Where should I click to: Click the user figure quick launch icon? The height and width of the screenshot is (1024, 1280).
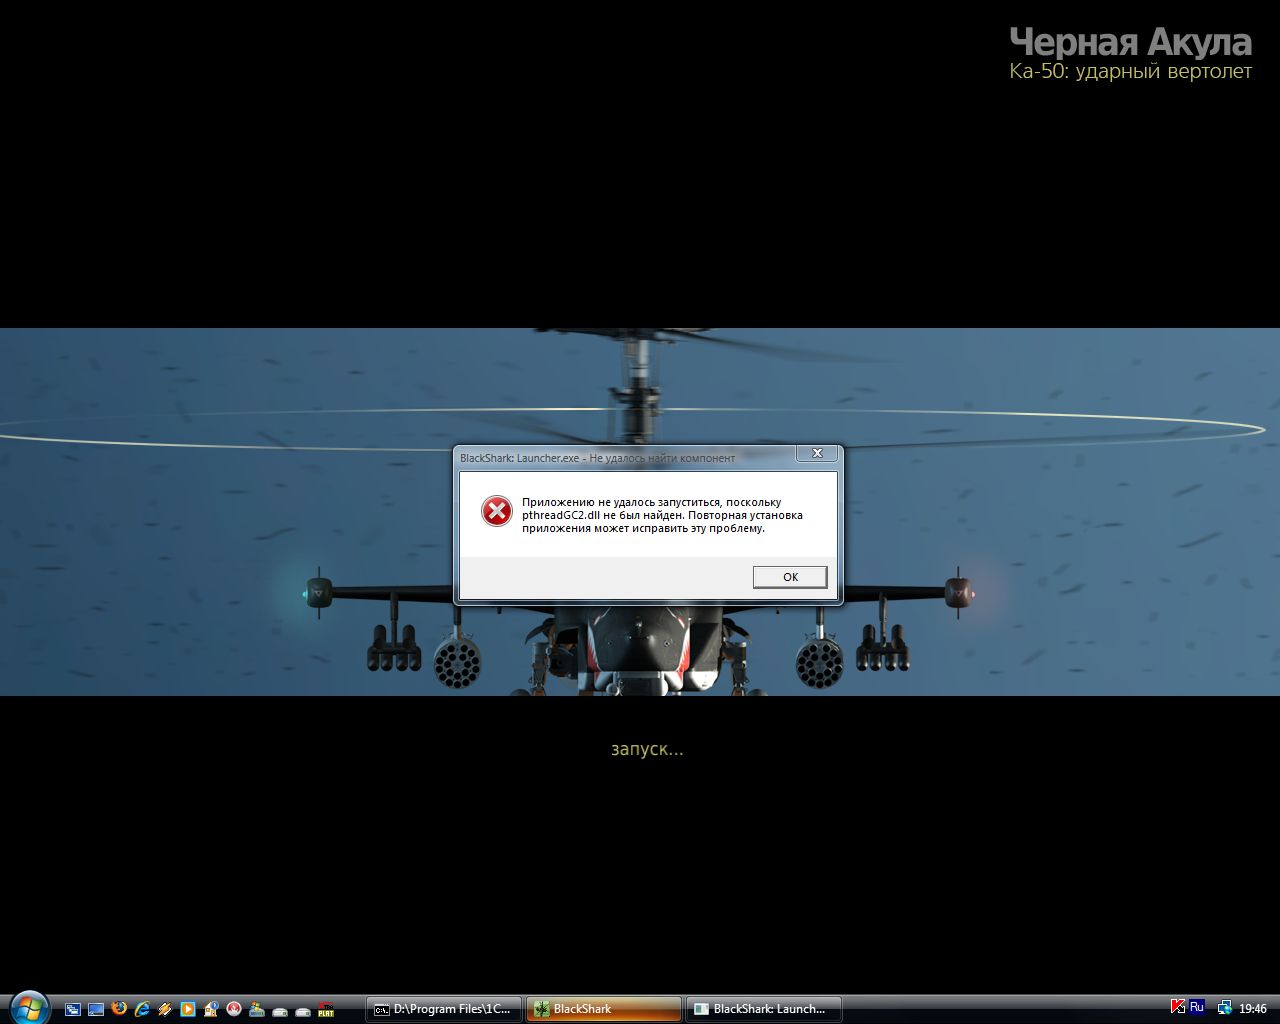tap(257, 1009)
